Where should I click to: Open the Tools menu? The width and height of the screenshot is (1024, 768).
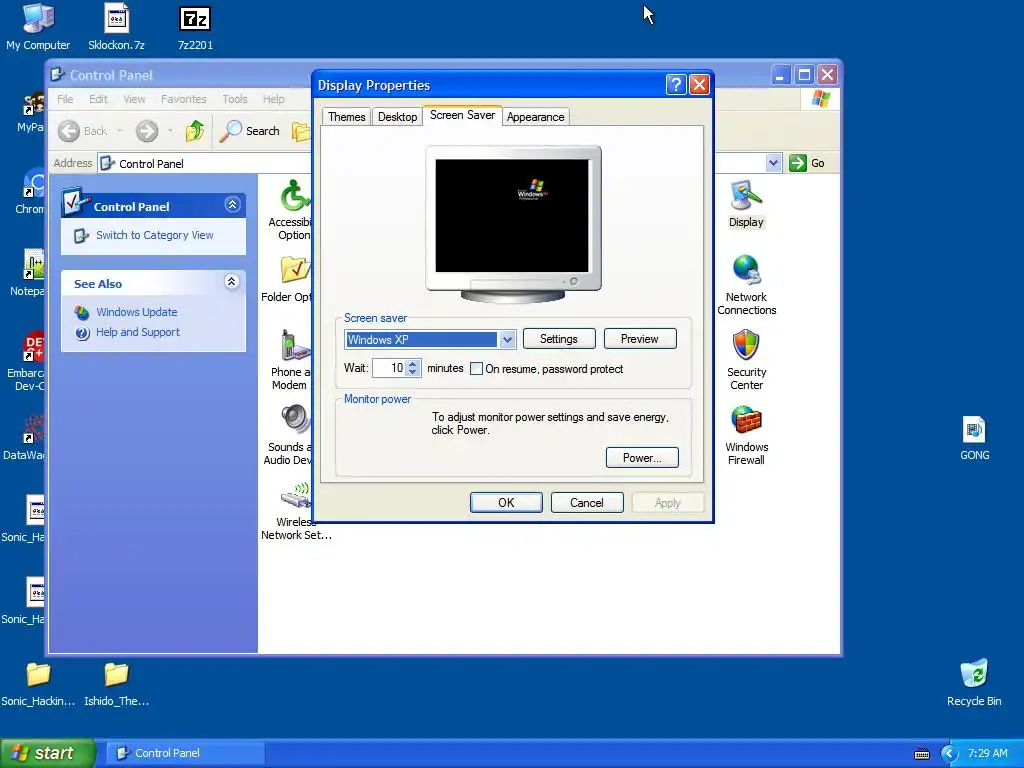point(234,99)
